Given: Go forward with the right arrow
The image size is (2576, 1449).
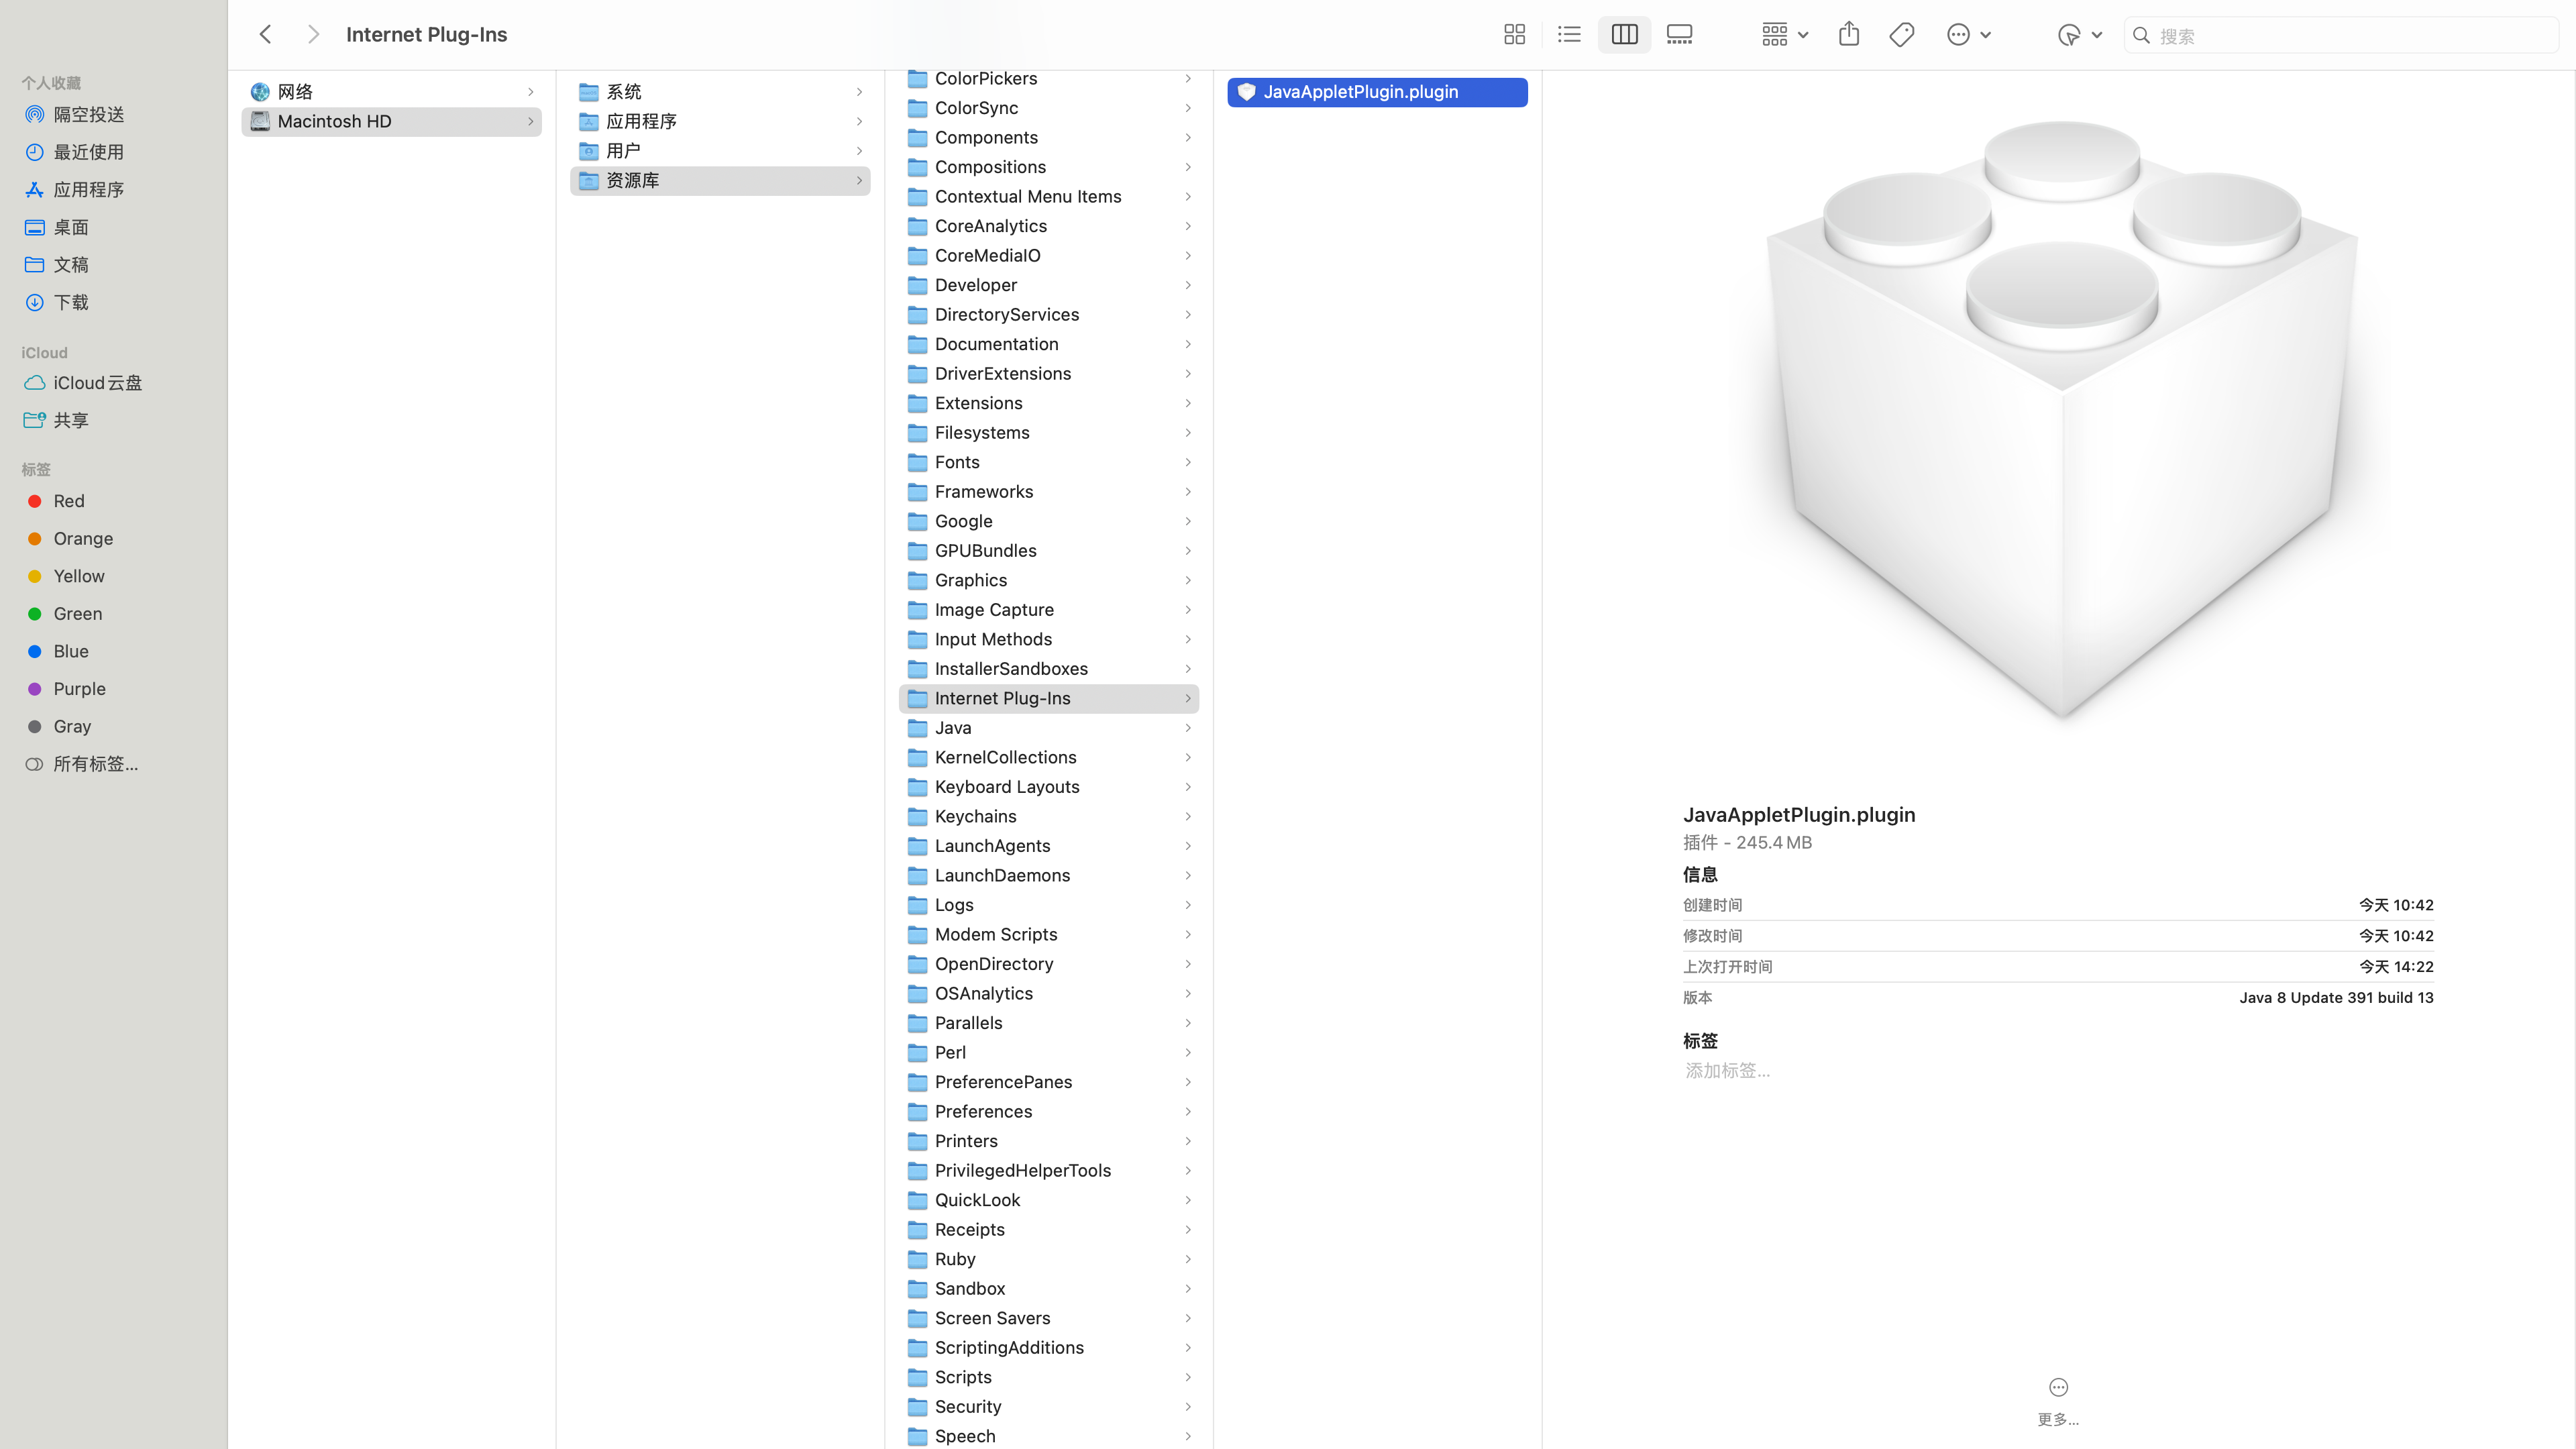Looking at the screenshot, I should (313, 35).
